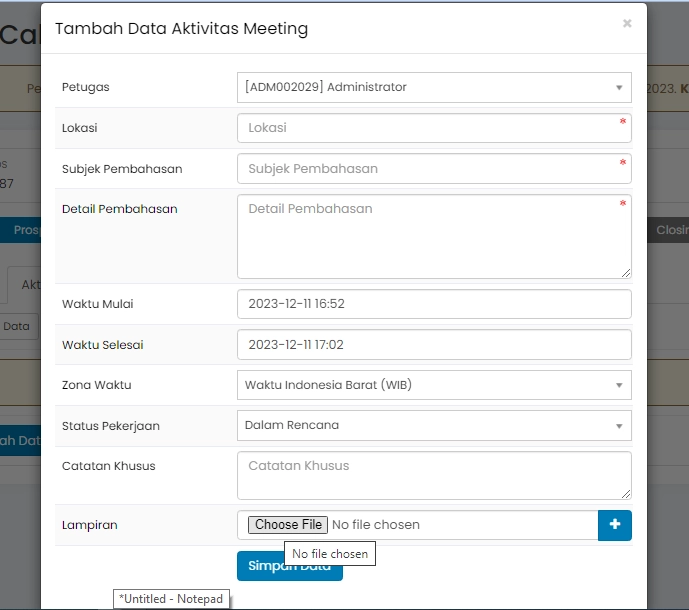Focus the Subjek Pembahasan text field
The height and width of the screenshot is (610, 689).
(434, 169)
